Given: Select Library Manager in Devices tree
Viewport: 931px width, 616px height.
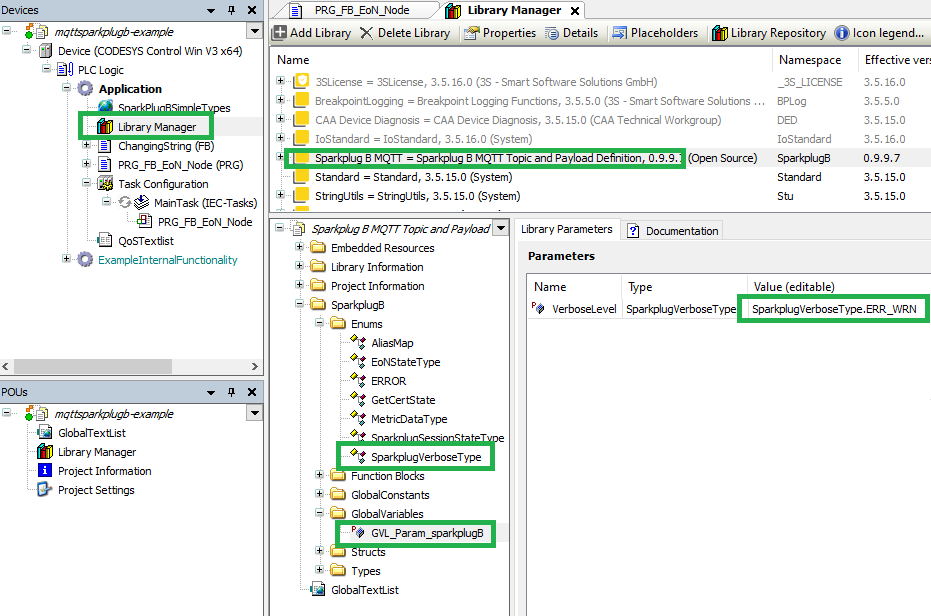Looking at the screenshot, I should 155,127.
